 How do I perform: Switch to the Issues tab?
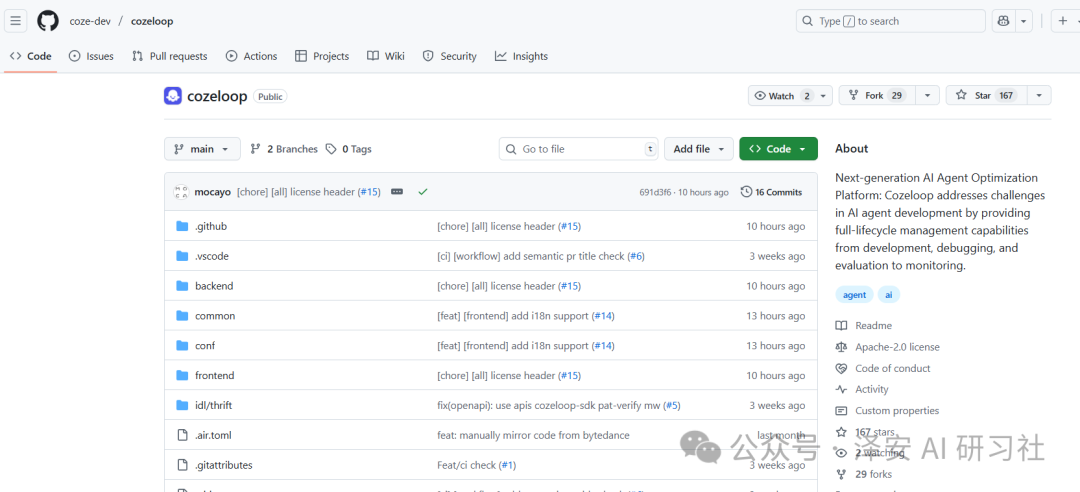[x=92, y=57]
